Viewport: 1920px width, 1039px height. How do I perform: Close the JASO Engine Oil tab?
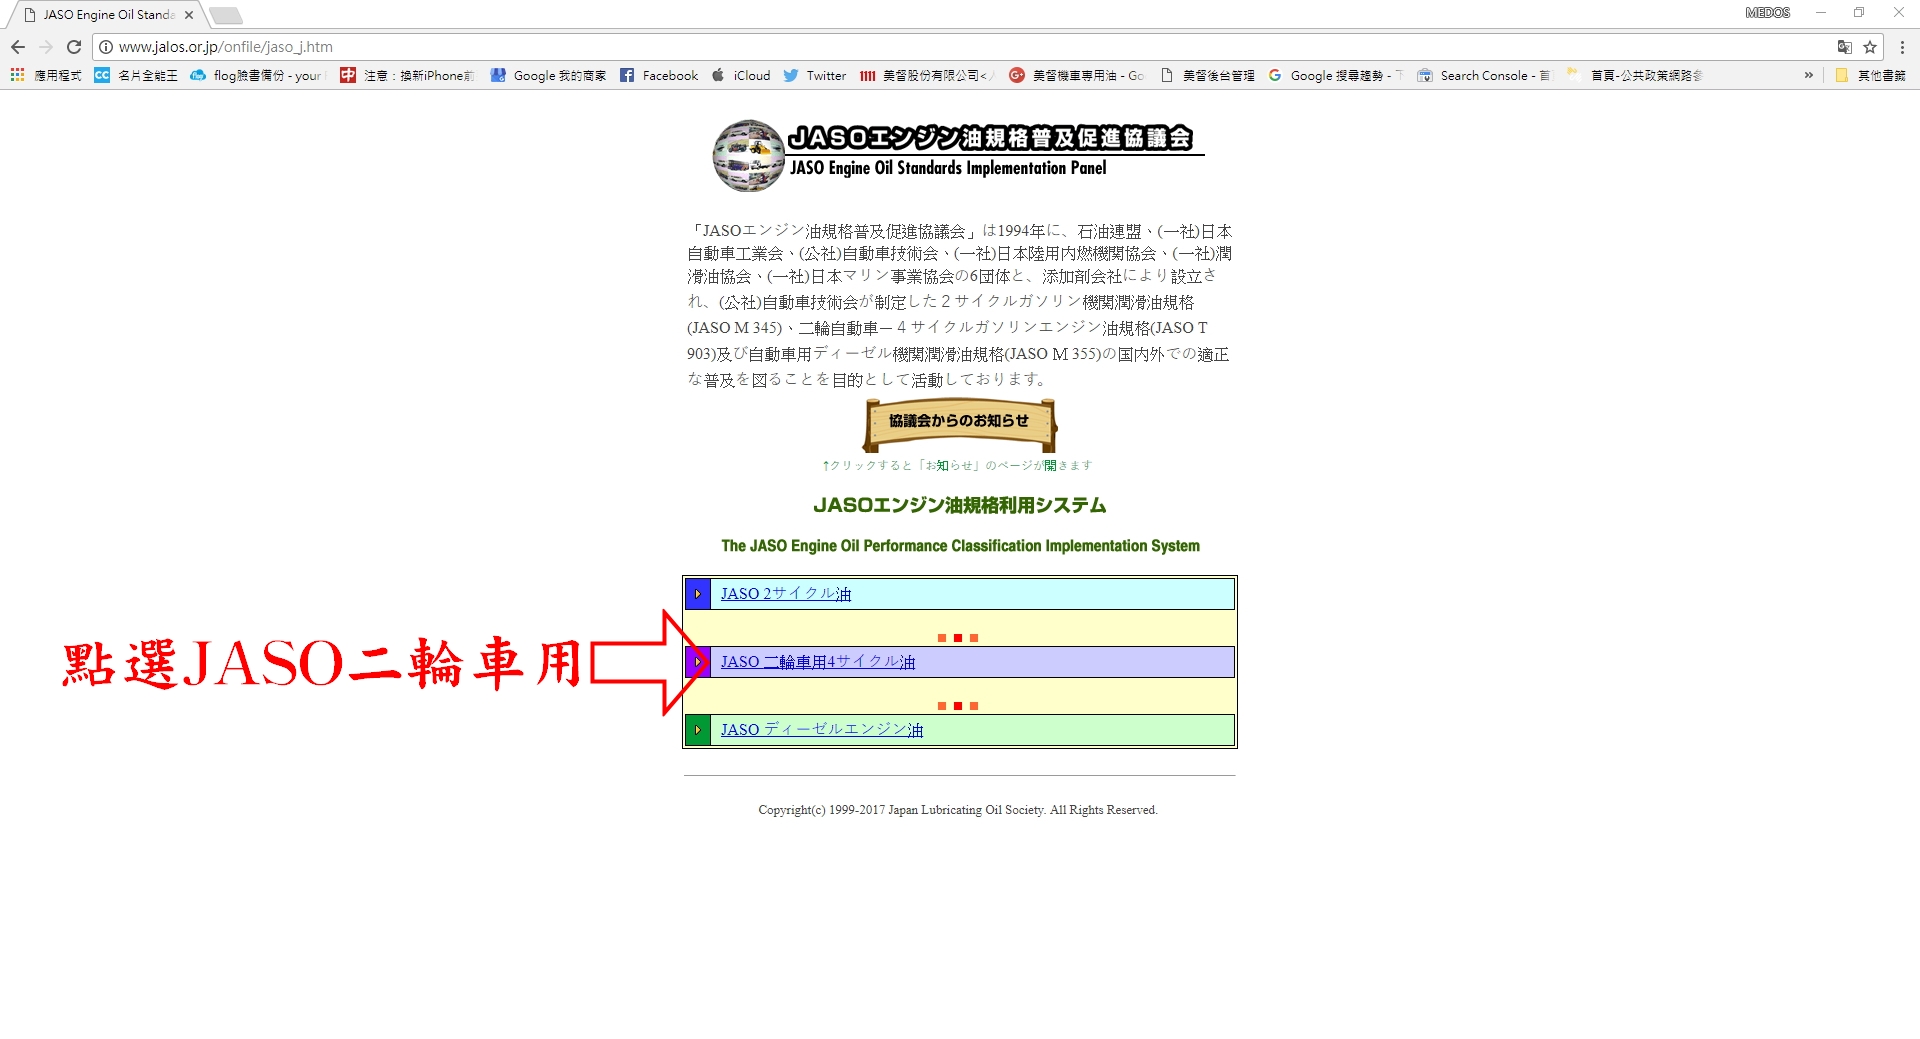pyautogui.click(x=189, y=15)
